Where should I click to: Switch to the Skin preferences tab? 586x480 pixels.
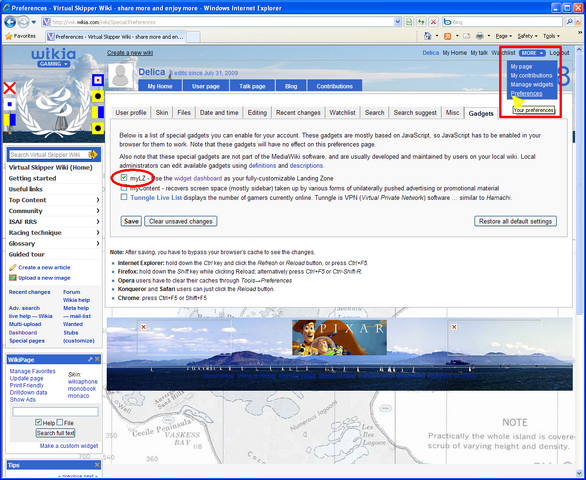161,113
